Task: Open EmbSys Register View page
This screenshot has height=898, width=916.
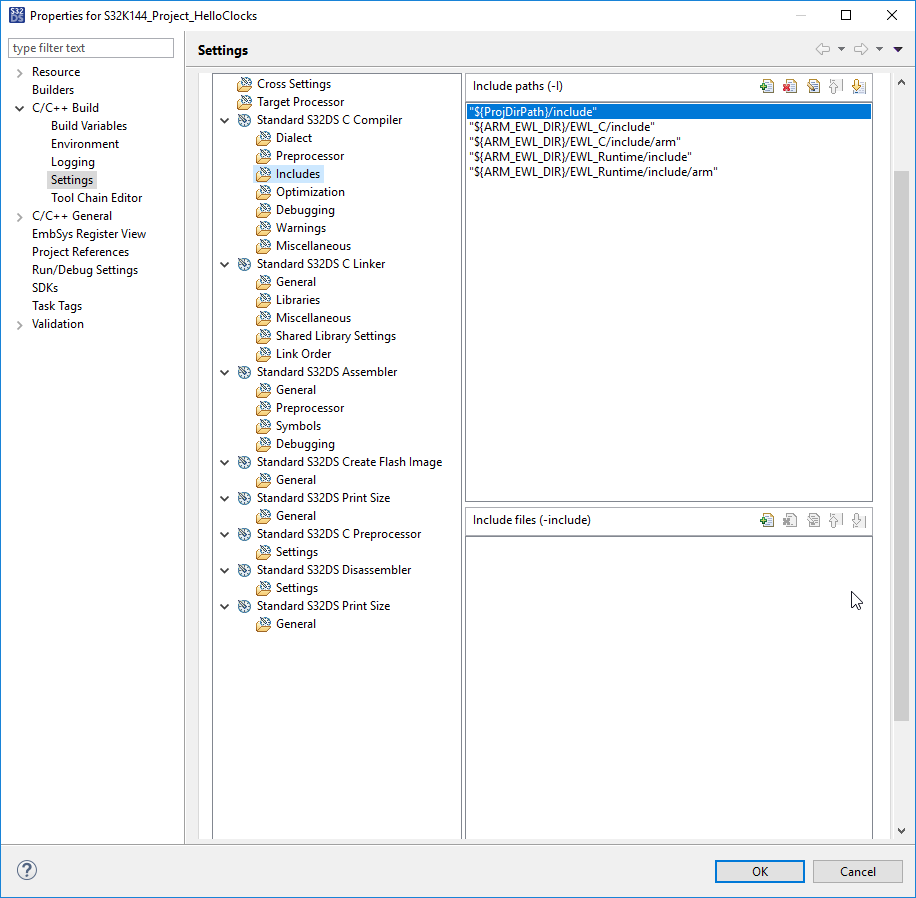Action: [x=89, y=234]
